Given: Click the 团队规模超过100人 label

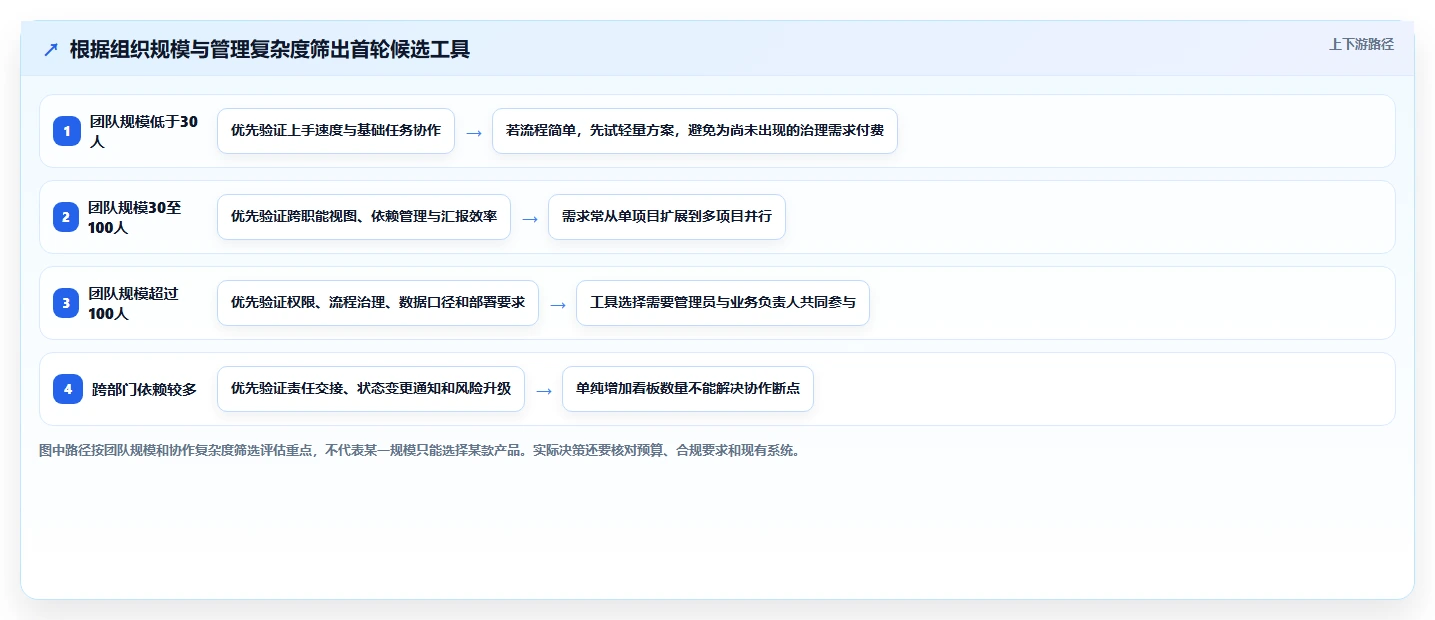Looking at the screenshot, I should point(133,303).
